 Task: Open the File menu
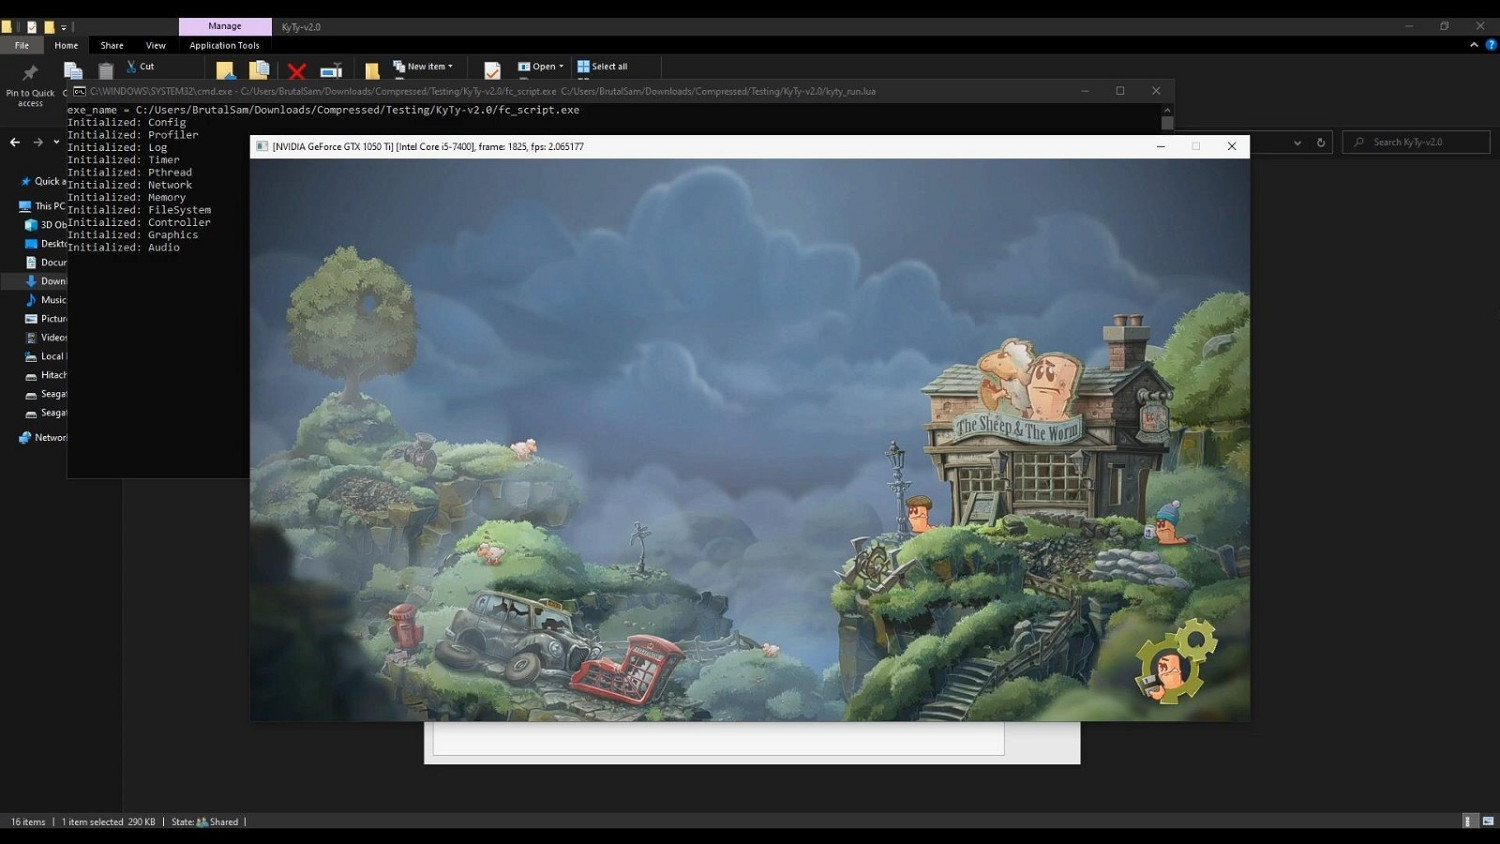coord(21,45)
